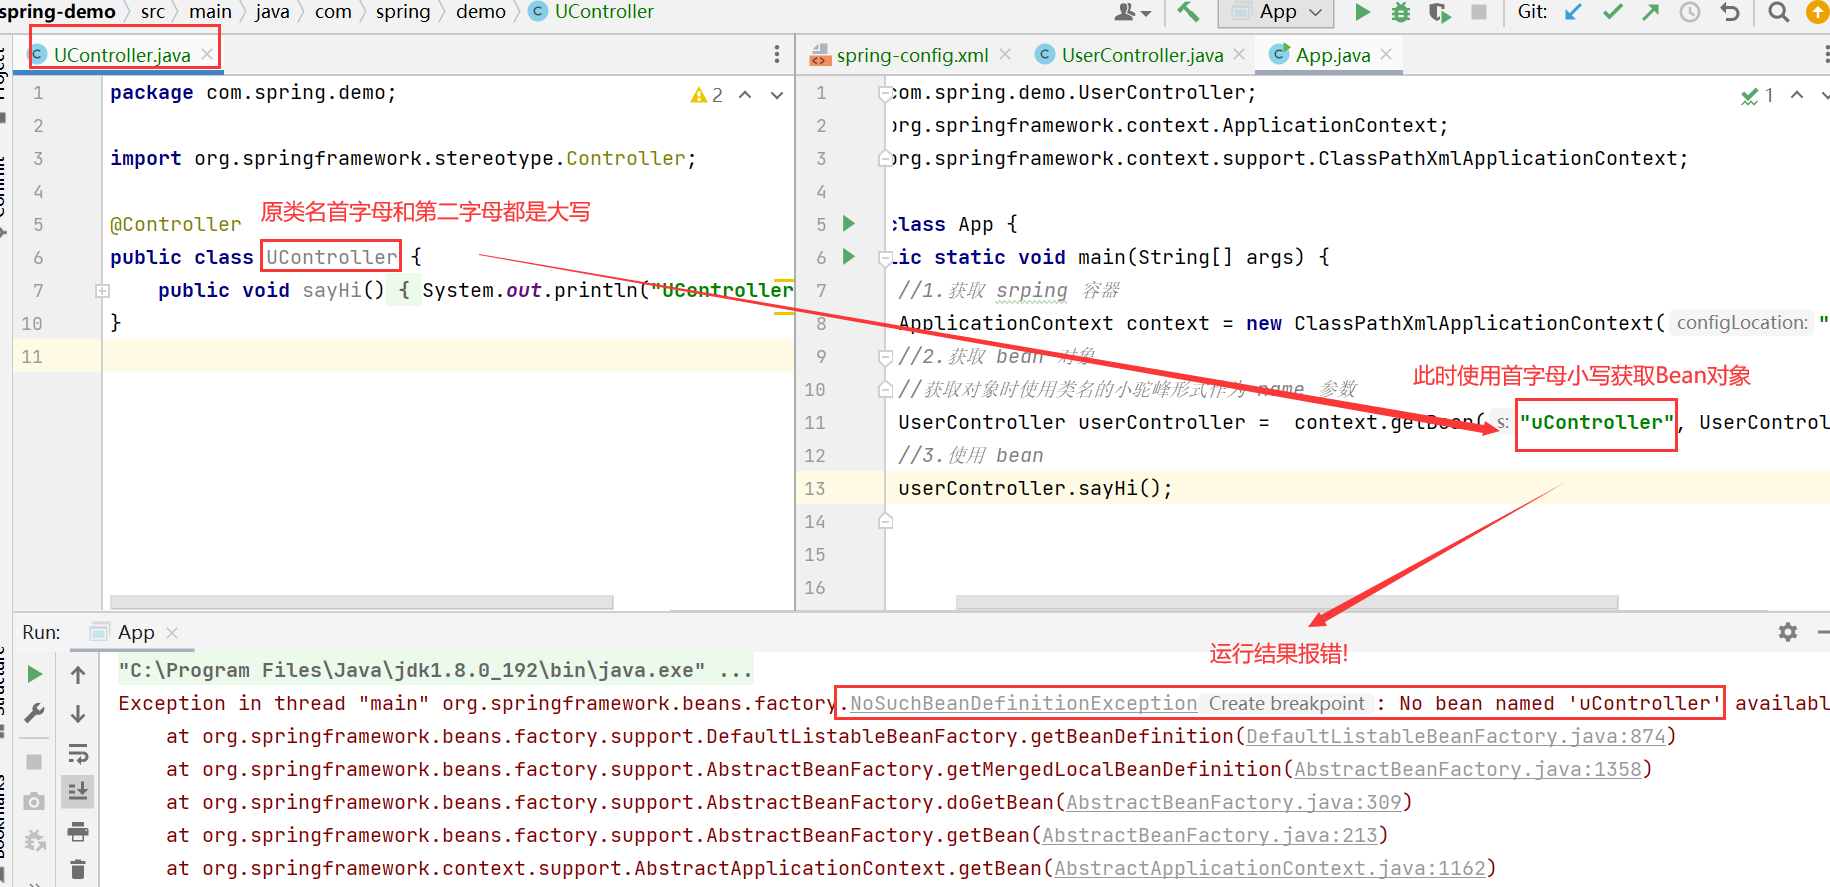
Task: Switch to the UserController.java tab
Action: click(1141, 55)
